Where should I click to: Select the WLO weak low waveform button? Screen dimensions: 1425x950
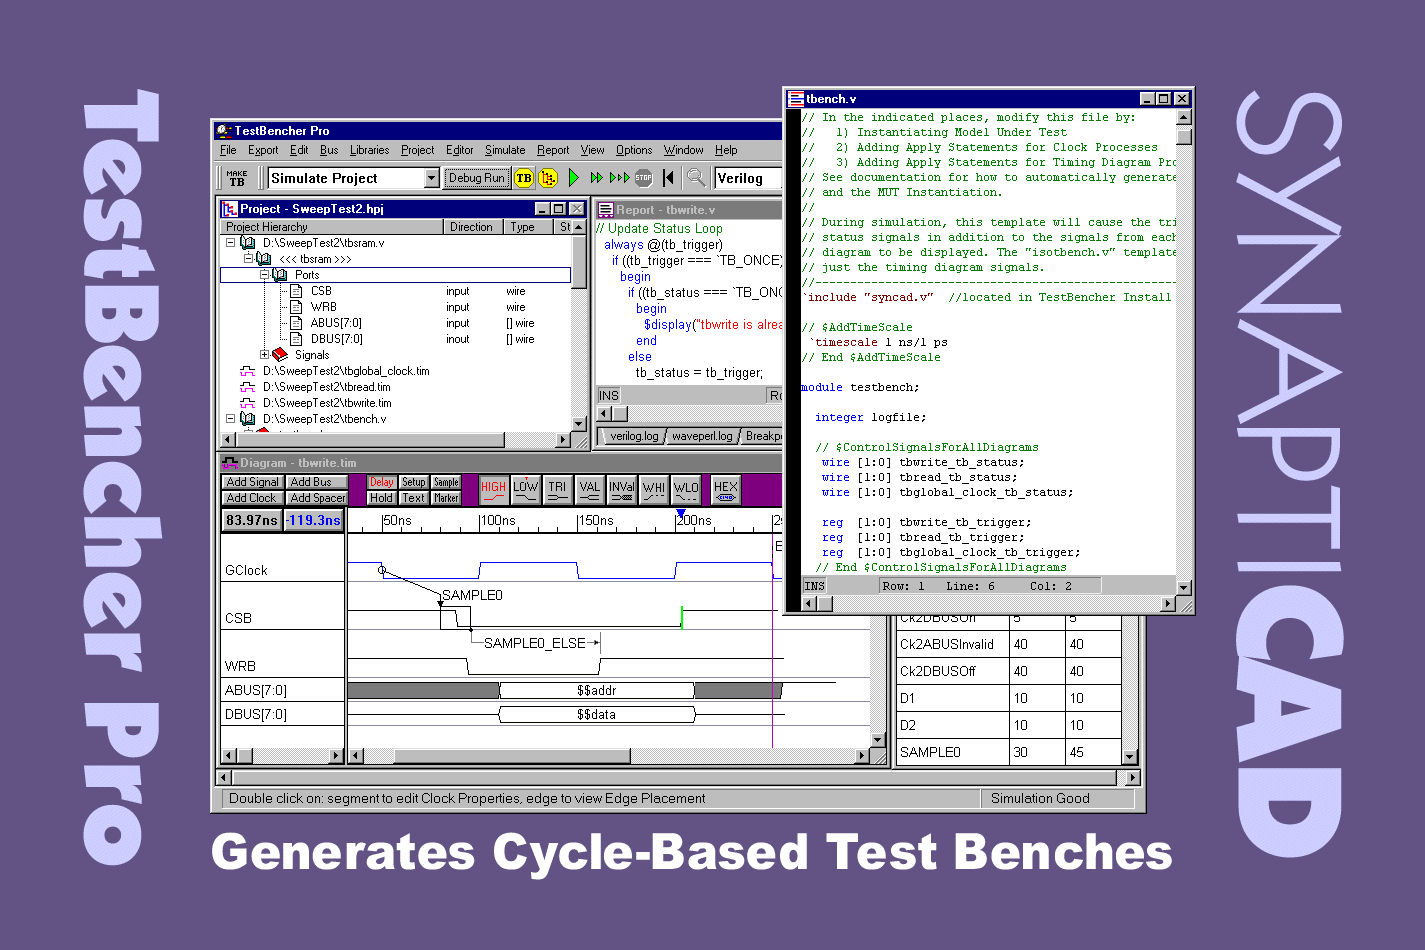tap(685, 490)
